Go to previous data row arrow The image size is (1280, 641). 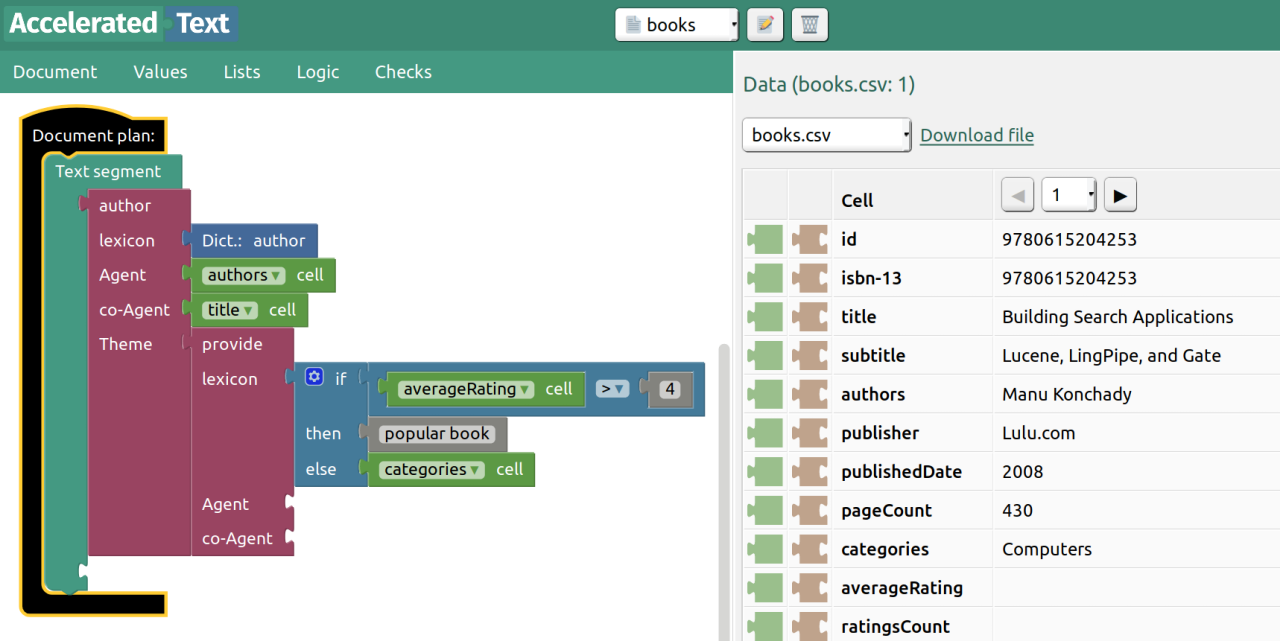tap(1018, 196)
